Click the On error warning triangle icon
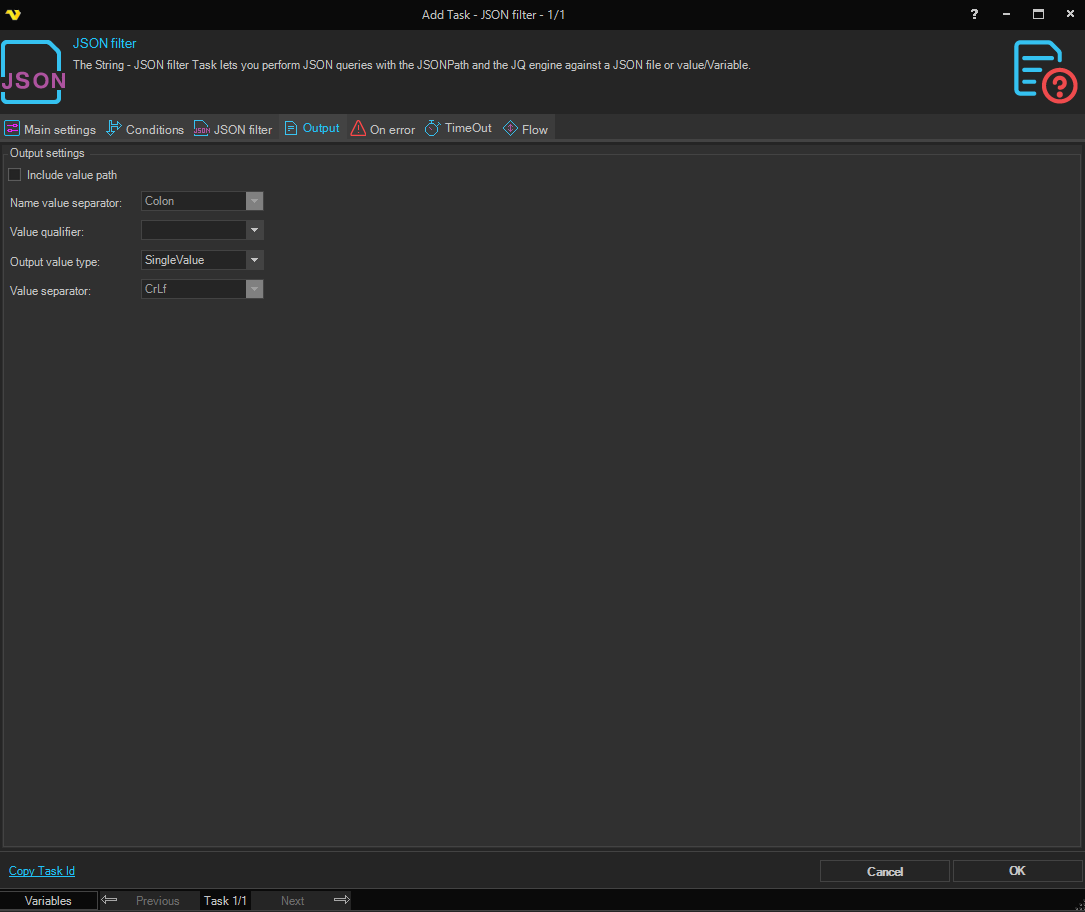 358,129
